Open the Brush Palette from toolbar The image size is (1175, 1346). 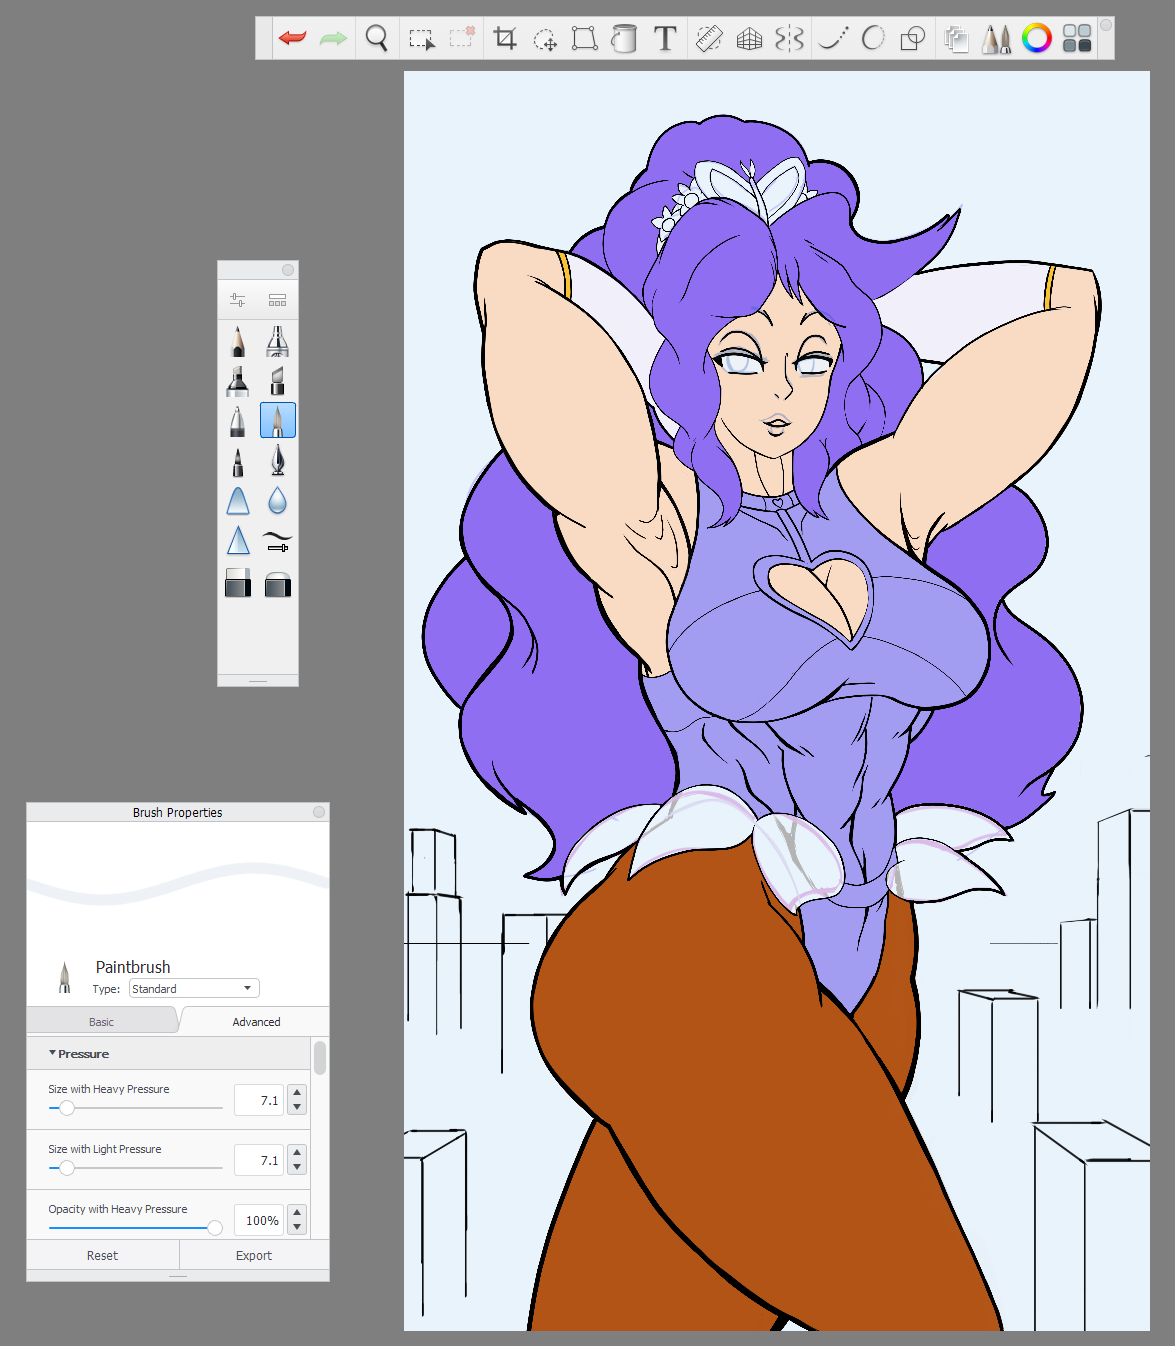997,38
